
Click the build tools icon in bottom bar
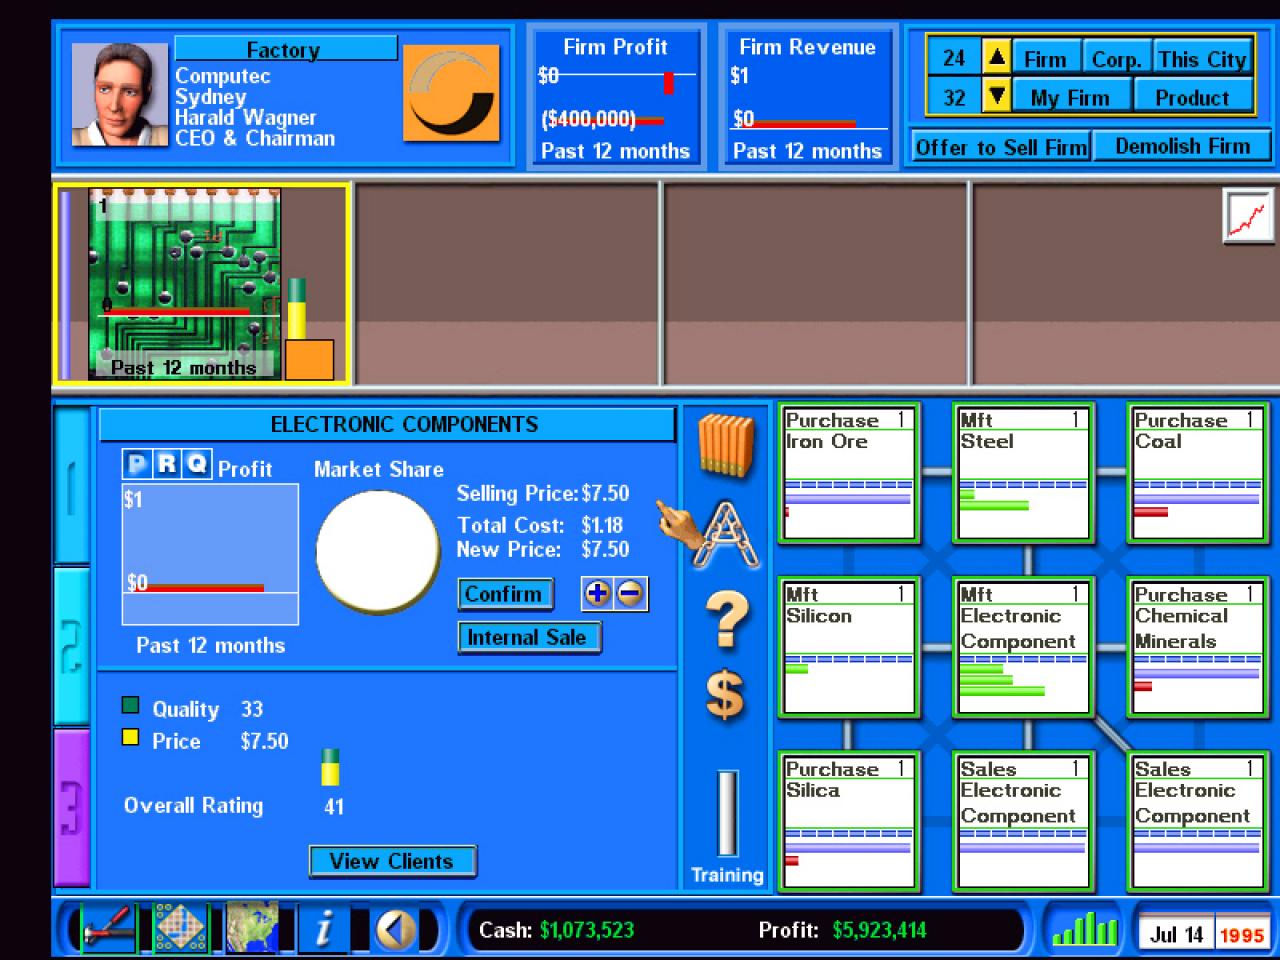coord(109,929)
